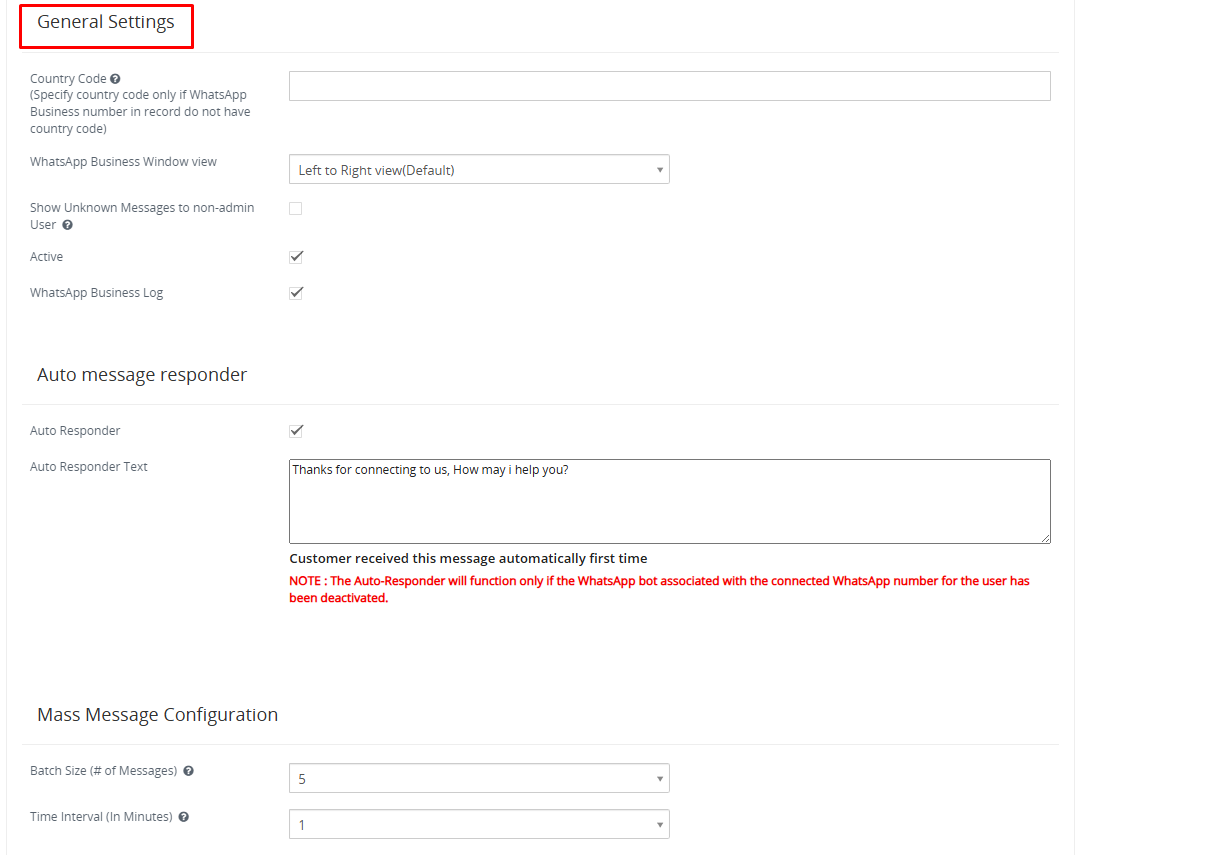Click the Country Code input field
This screenshot has width=1221, height=855.
click(x=670, y=86)
